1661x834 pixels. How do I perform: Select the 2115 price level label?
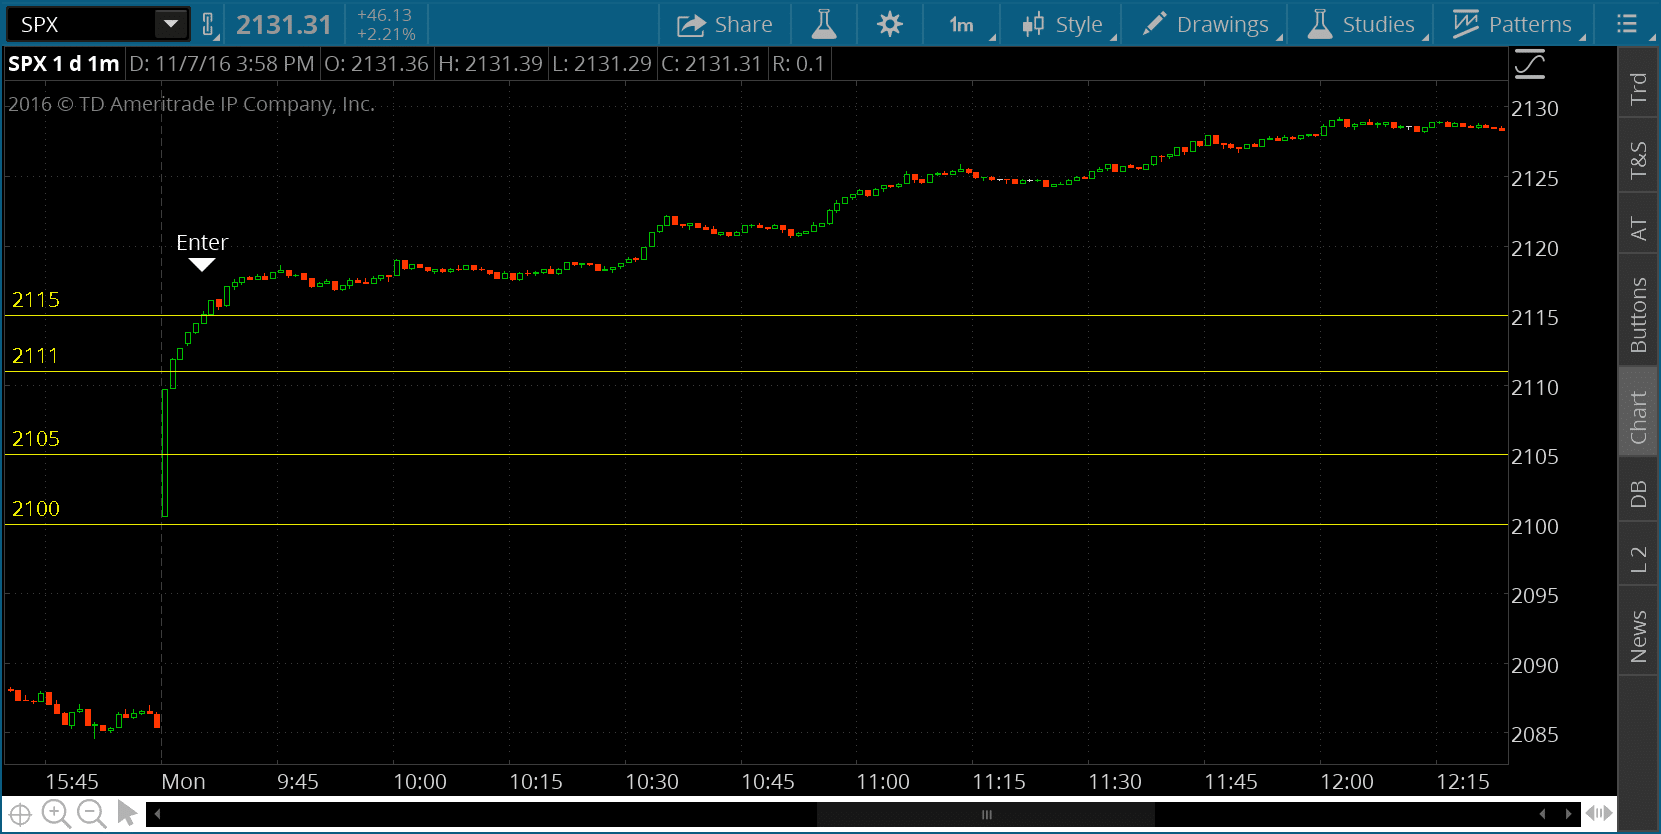coord(36,299)
